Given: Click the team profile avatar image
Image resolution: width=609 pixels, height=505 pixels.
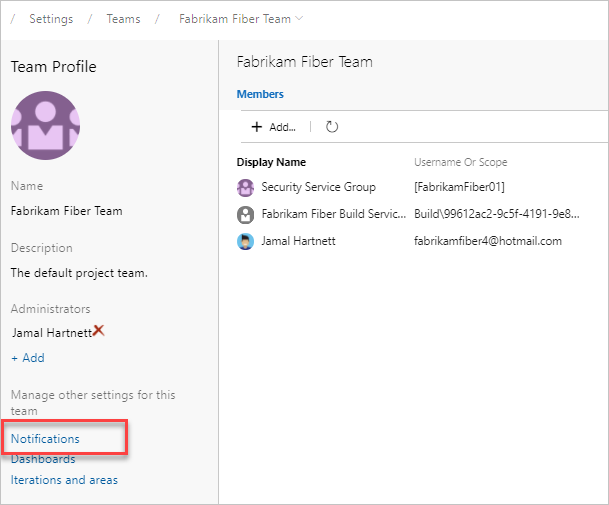Looking at the screenshot, I should coord(45,125).
